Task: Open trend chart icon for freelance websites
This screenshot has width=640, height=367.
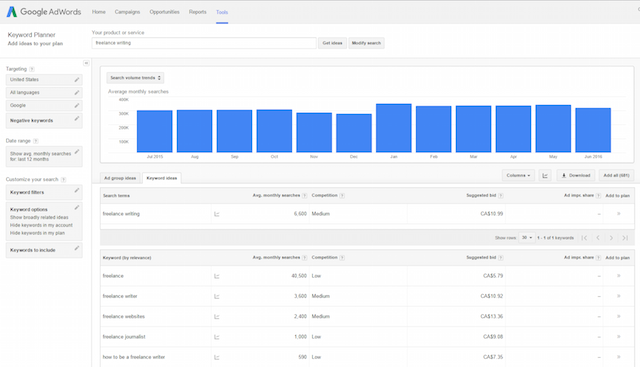Action: [217, 317]
